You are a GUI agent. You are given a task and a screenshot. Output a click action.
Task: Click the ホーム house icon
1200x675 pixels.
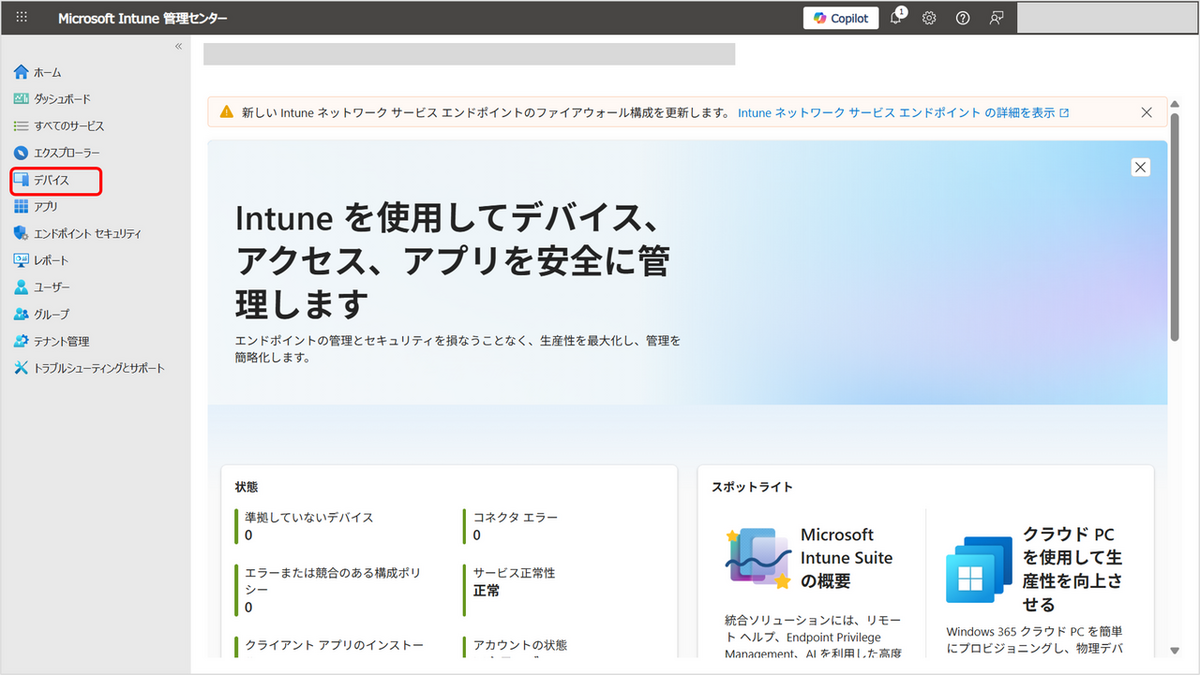(21, 72)
